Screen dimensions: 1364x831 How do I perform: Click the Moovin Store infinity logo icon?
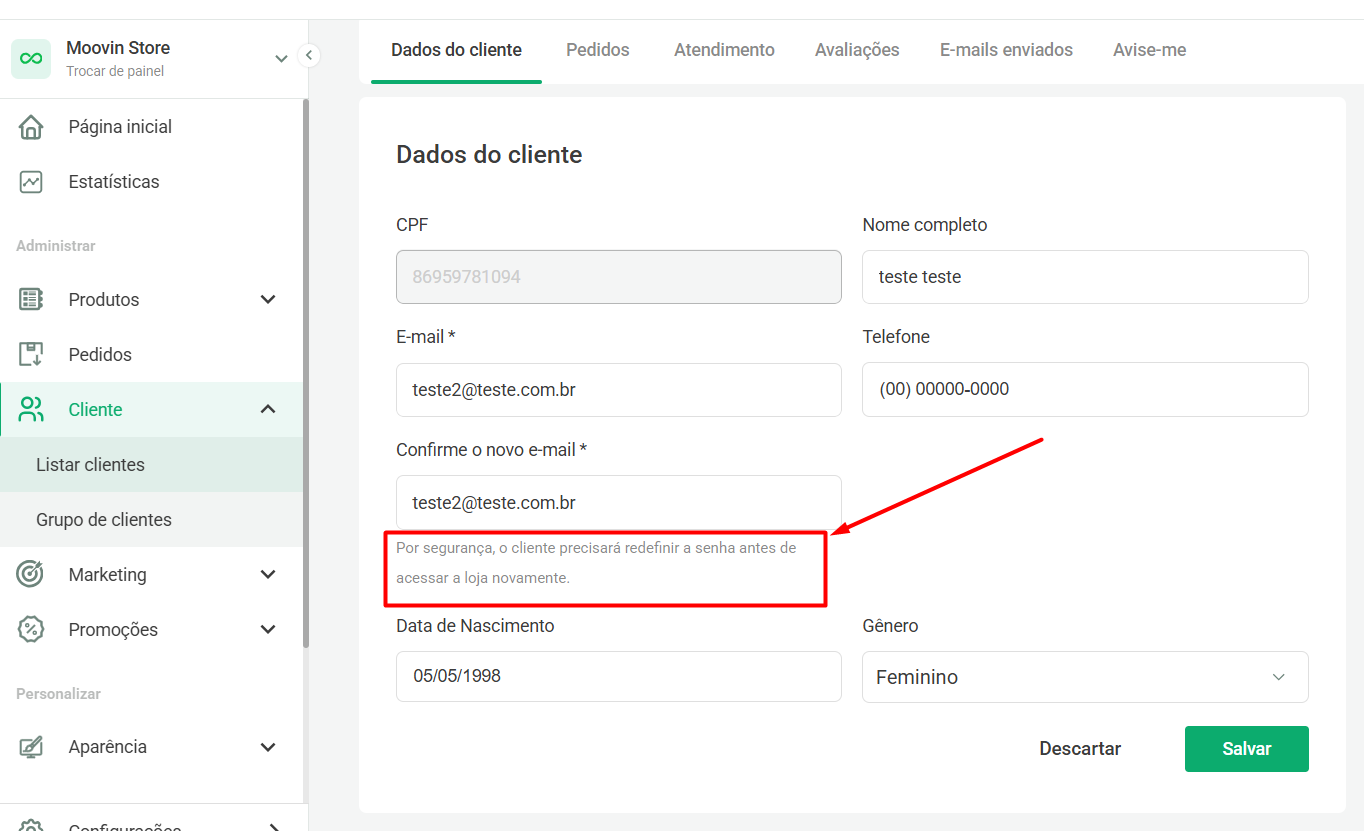pyautogui.click(x=31, y=58)
